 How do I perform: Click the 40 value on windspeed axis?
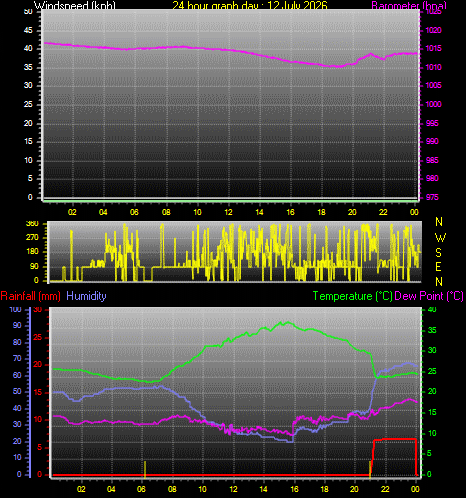tap(28, 48)
